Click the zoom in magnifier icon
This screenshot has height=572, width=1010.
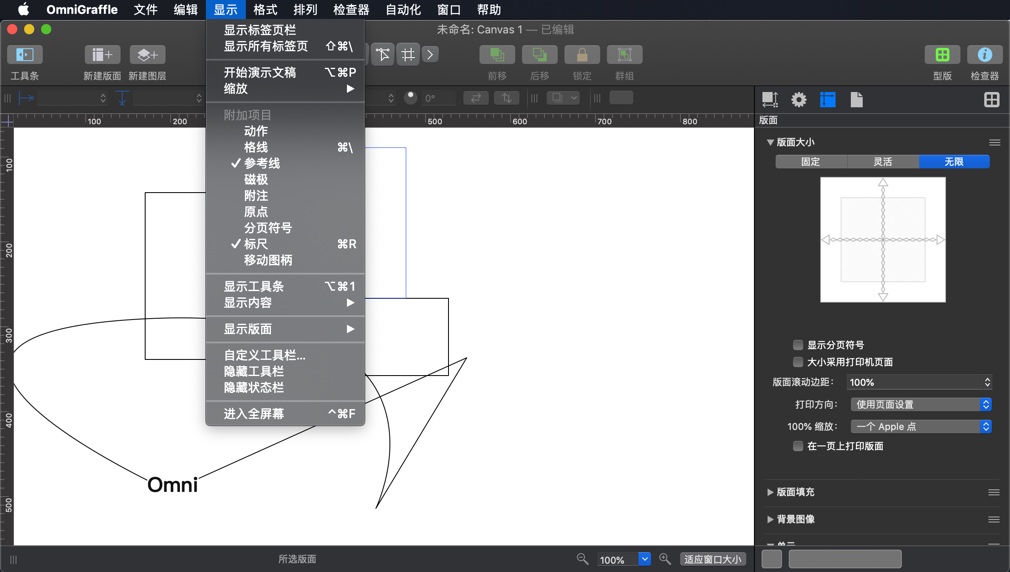[x=665, y=559]
